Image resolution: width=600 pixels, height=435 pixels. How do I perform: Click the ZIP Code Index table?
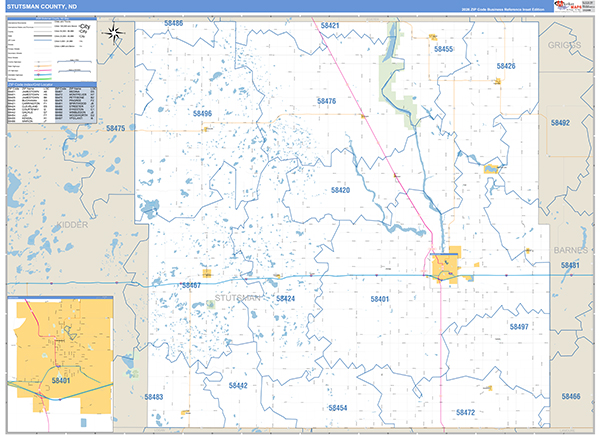click(52, 103)
